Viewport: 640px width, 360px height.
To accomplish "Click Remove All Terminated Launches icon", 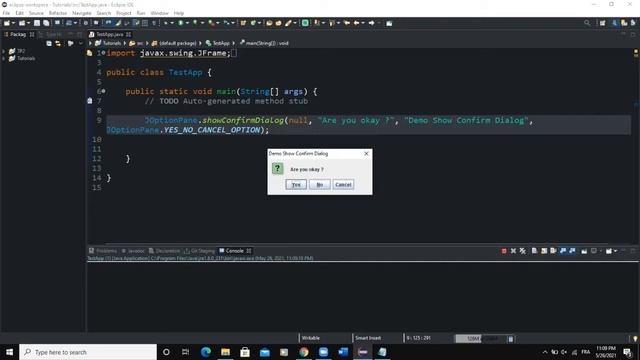I will [x=523, y=251].
